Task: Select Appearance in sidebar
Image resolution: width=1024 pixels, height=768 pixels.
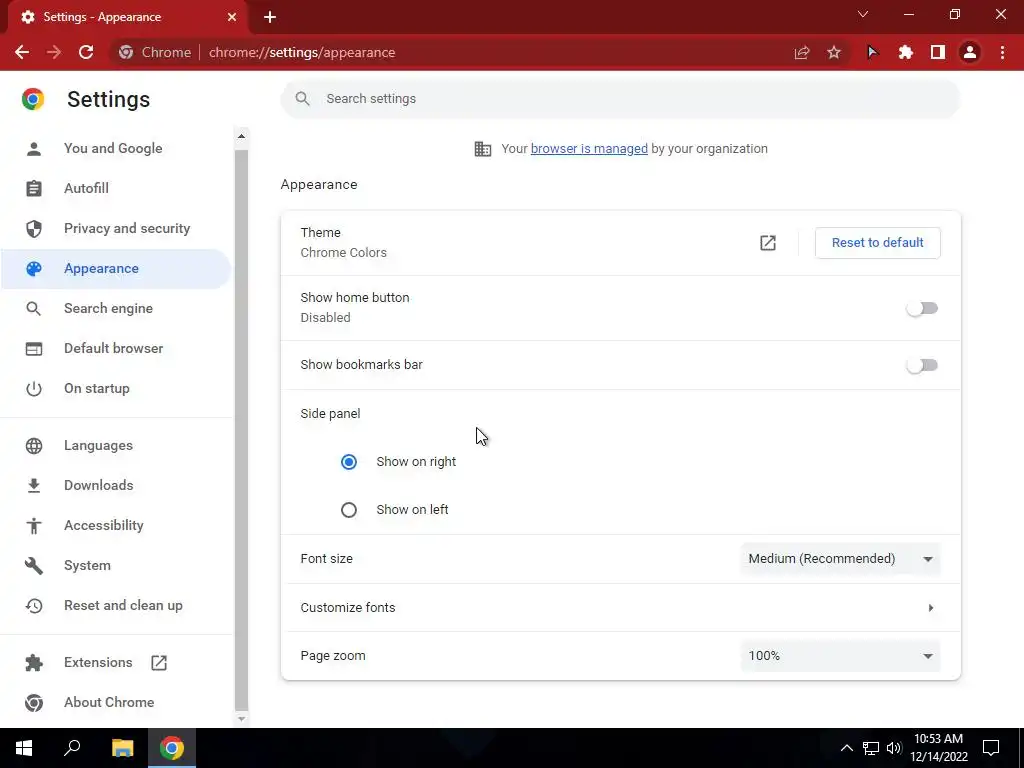Action: coord(115,268)
